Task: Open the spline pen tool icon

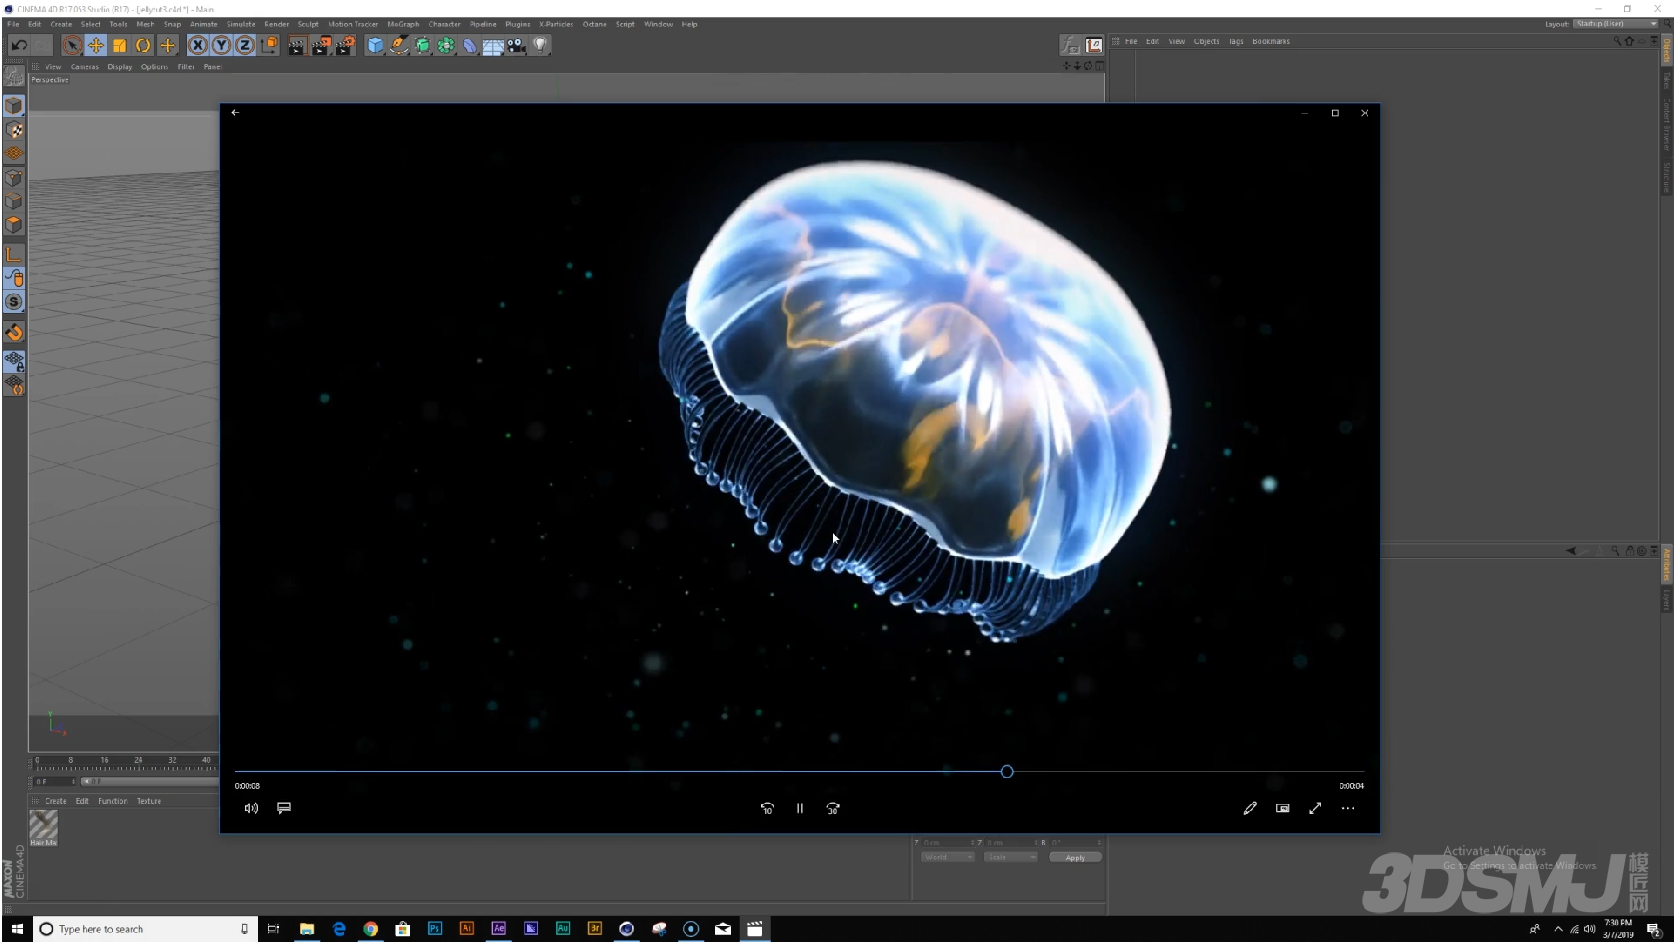Action: [x=399, y=45]
